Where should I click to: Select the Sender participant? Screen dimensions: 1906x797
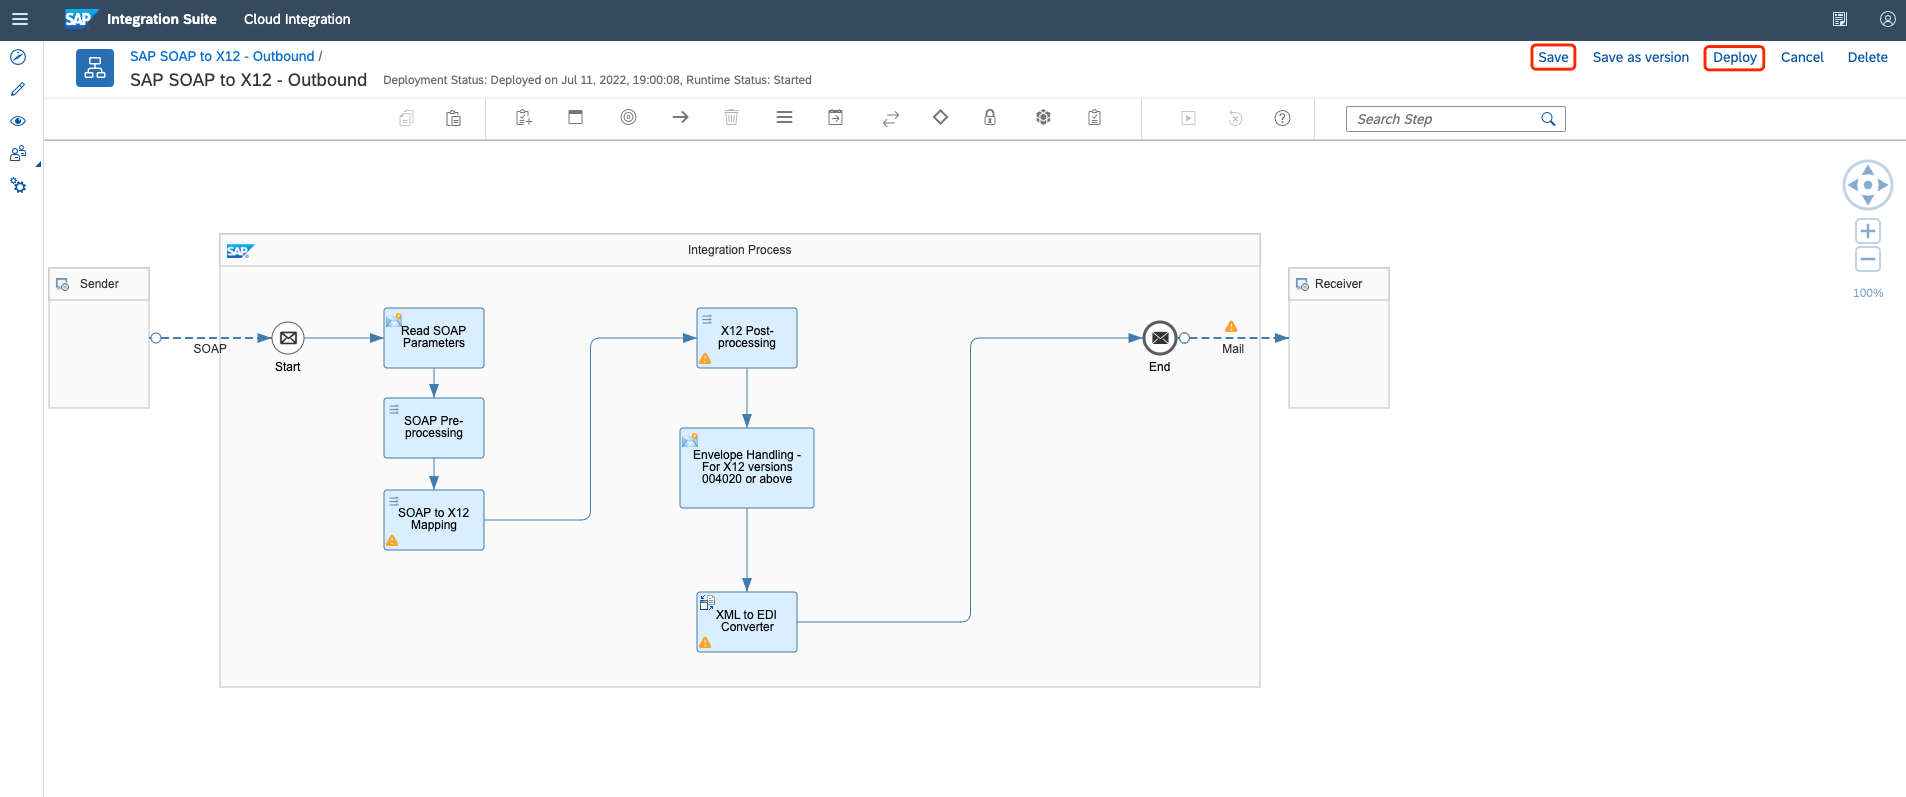(99, 338)
